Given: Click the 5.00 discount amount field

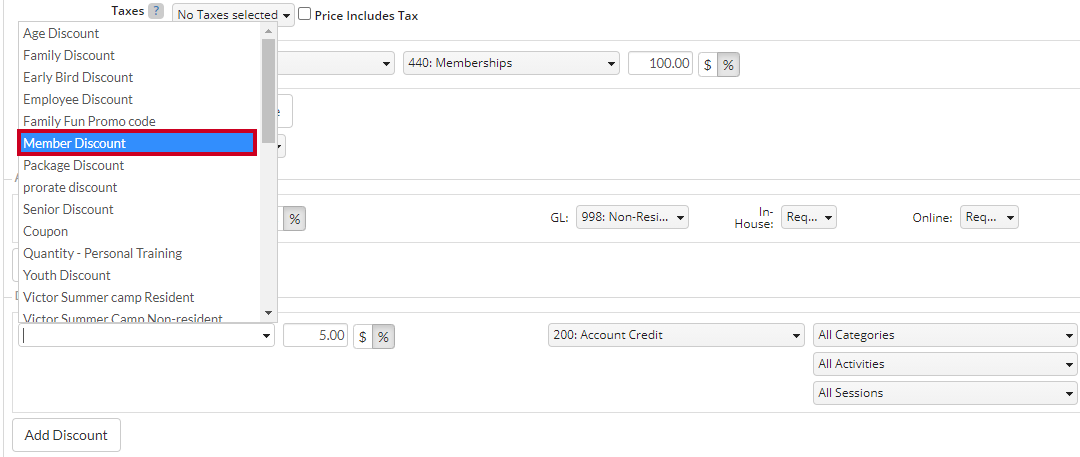Looking at the screenshot, I should [315, 336].
